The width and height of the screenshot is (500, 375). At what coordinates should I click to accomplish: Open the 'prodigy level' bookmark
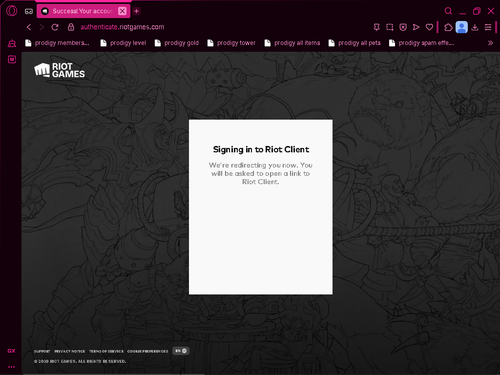pyautogui.click(x=123, y=43)
